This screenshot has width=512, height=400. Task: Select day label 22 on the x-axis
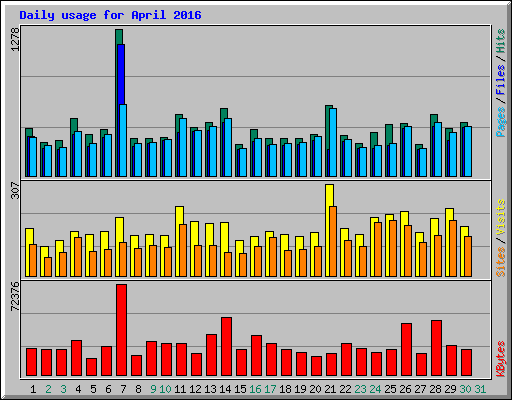pyautogui.click(x=345, y=389)
